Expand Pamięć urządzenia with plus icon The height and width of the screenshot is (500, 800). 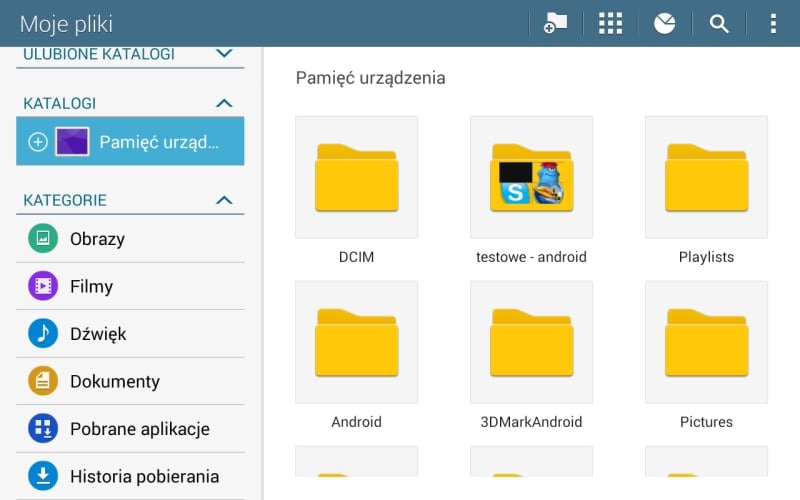coord(38,142)
